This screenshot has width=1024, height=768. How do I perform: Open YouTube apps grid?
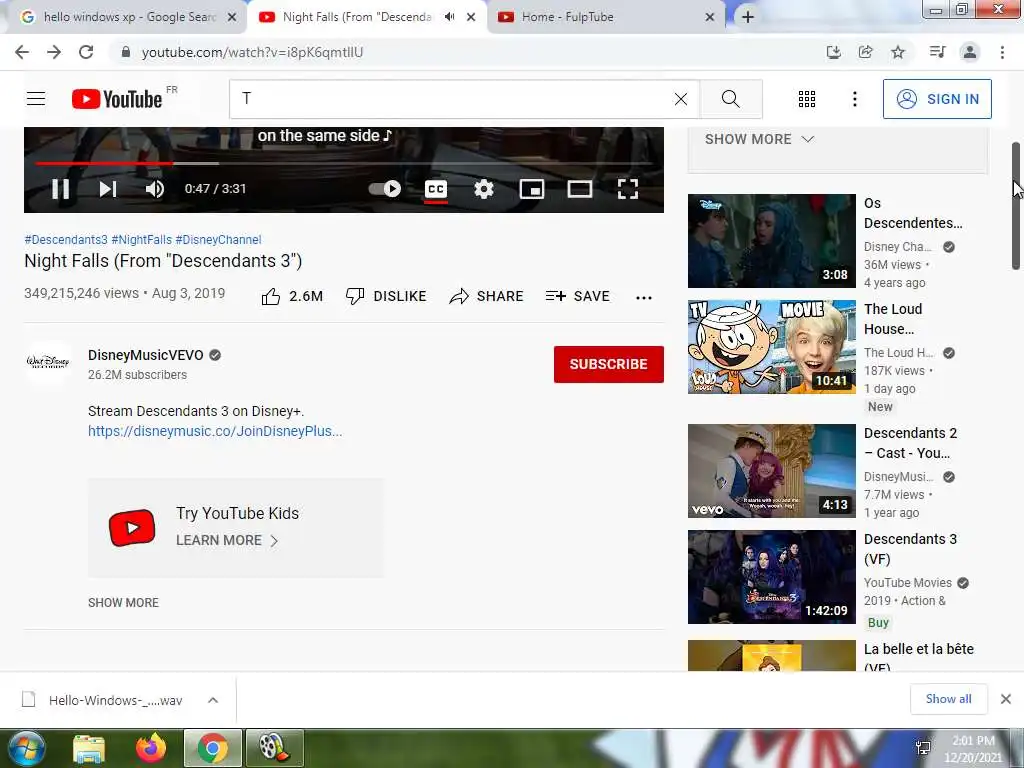(807, 99)
